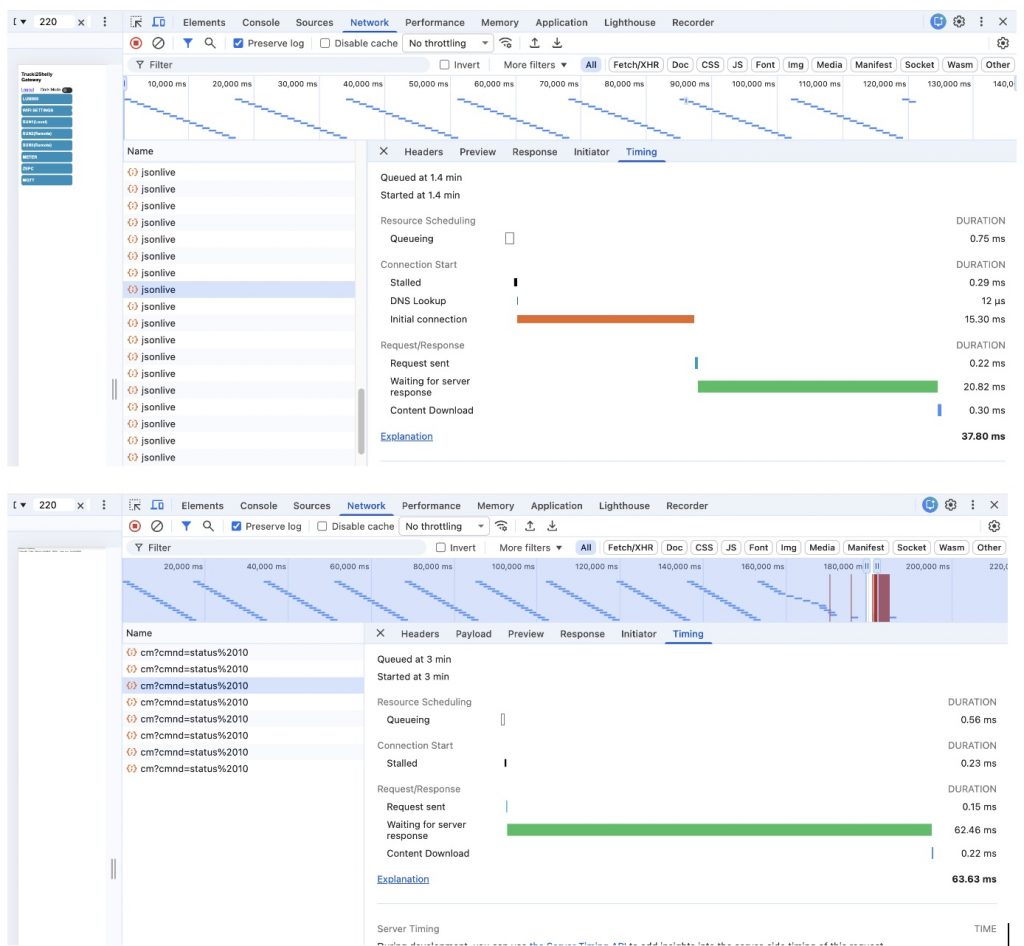Click import HAR upload icon in upper toolbar
The width and height of the screenshot is (1024, 946).
[534, 43]
